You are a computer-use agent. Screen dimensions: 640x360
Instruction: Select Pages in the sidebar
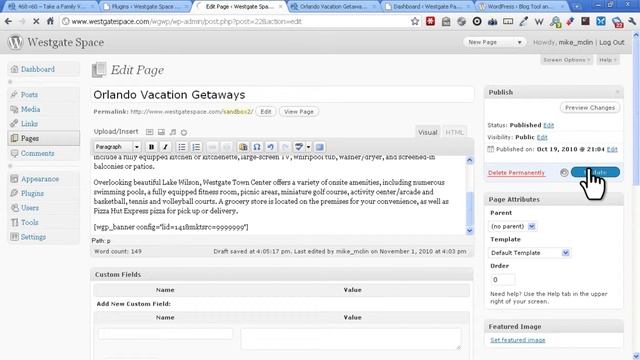[x=30, y=138]
